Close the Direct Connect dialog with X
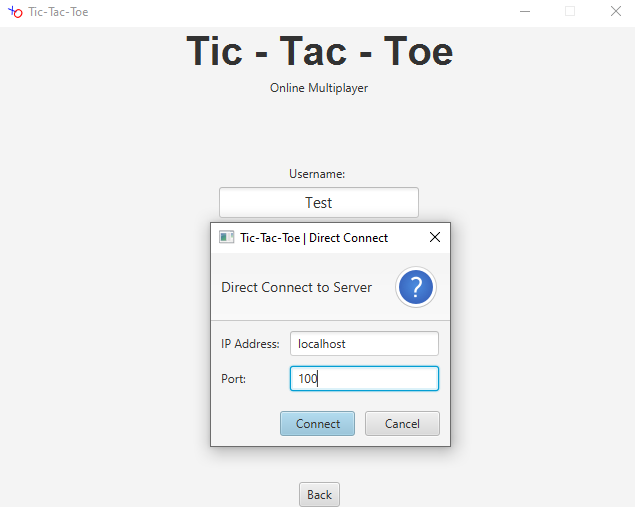The height and width of the screenshot is (507, 635). (x=435, y=237)
